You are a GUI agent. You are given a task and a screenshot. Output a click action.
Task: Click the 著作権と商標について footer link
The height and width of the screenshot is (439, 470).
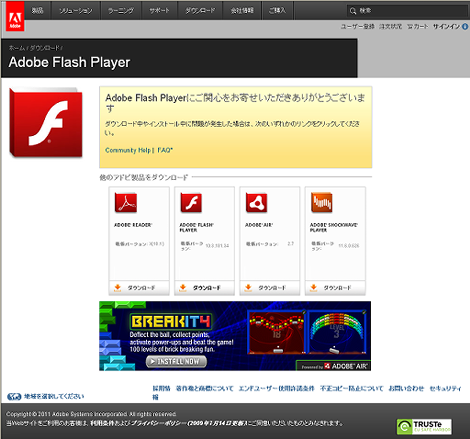click(x=204, y=388)
